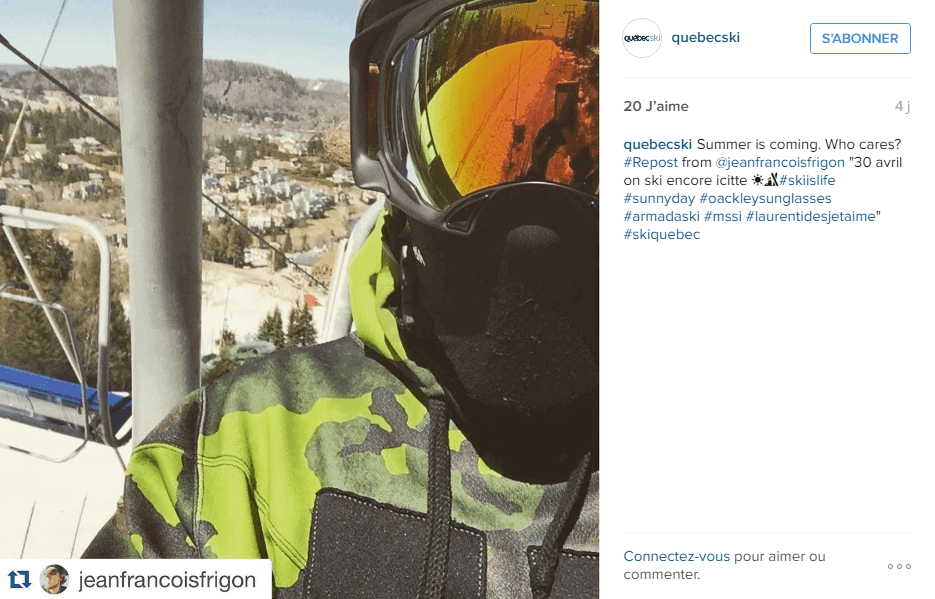The height and width of the screenshot is (599, 935).
Task: Click the repost arrows icon on photo
Action: click(x=19, y=579)
